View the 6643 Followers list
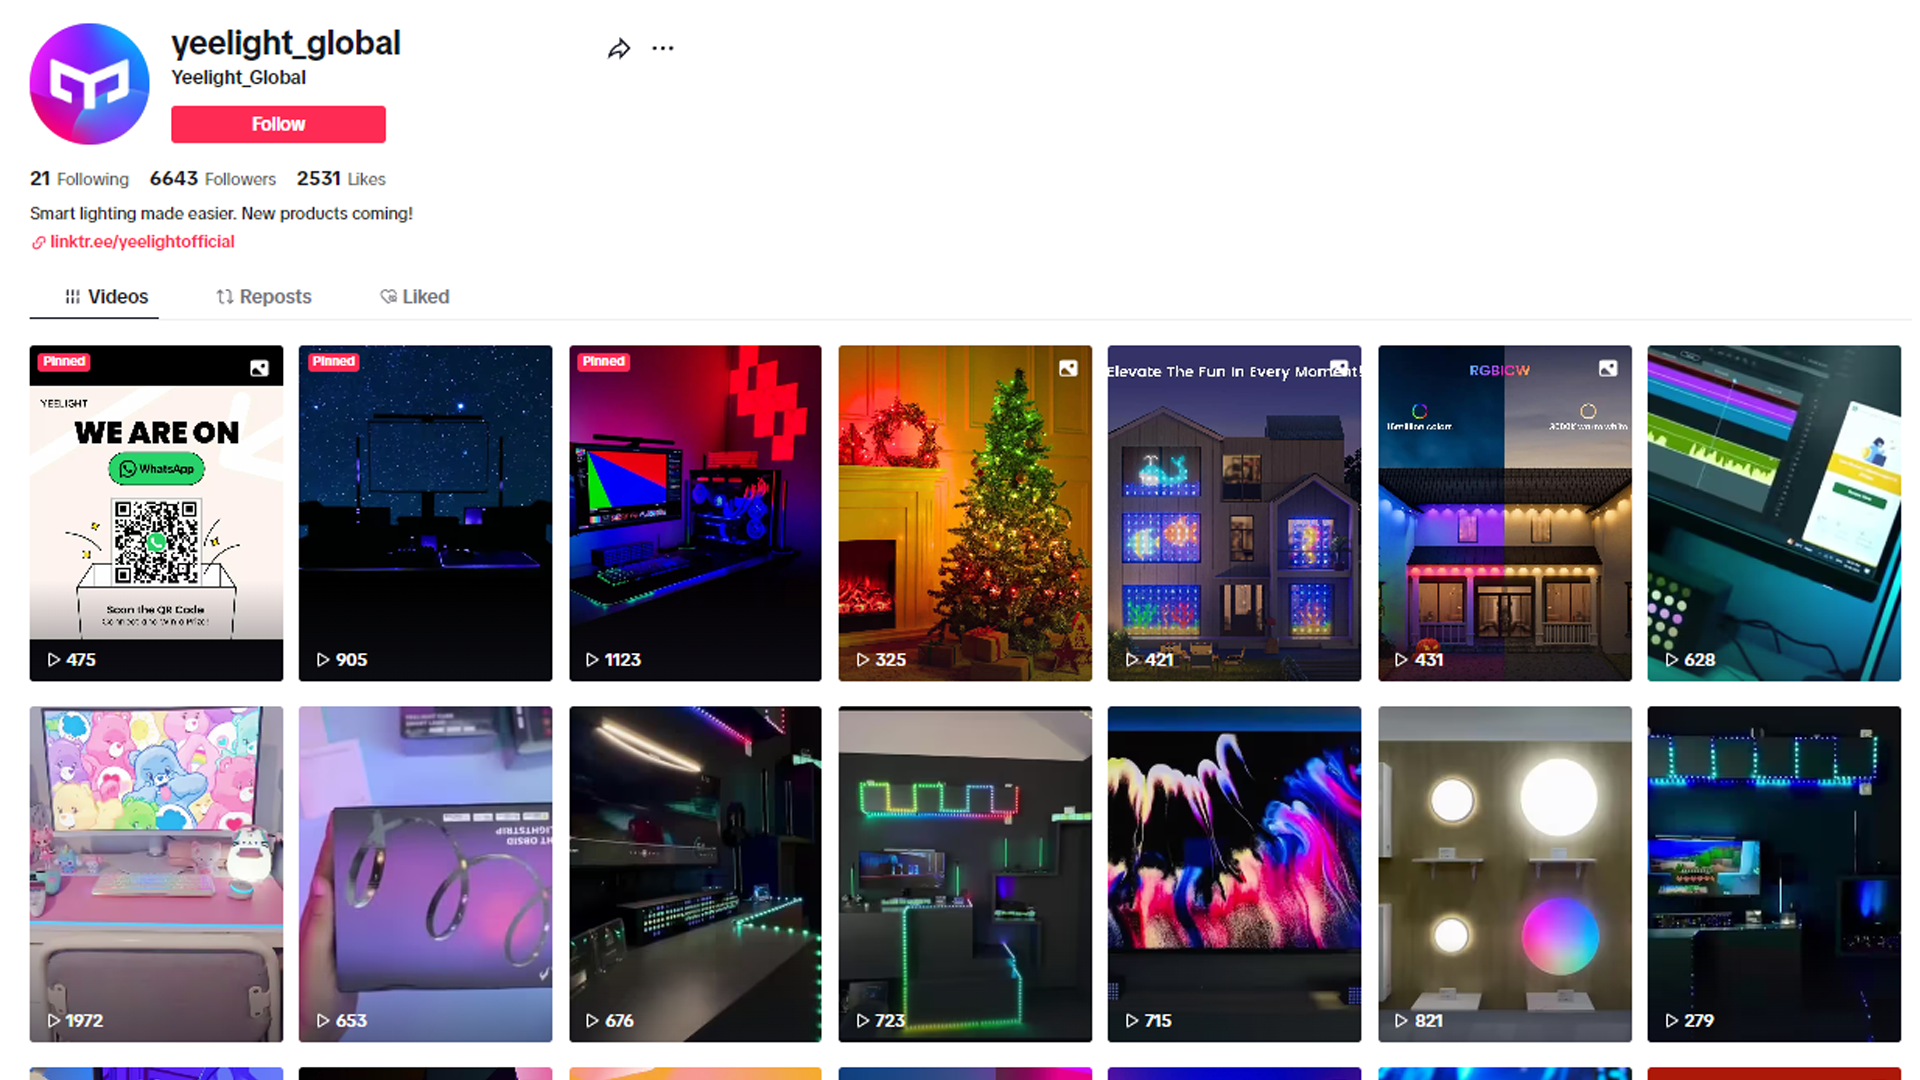 [x=212, y=179]
